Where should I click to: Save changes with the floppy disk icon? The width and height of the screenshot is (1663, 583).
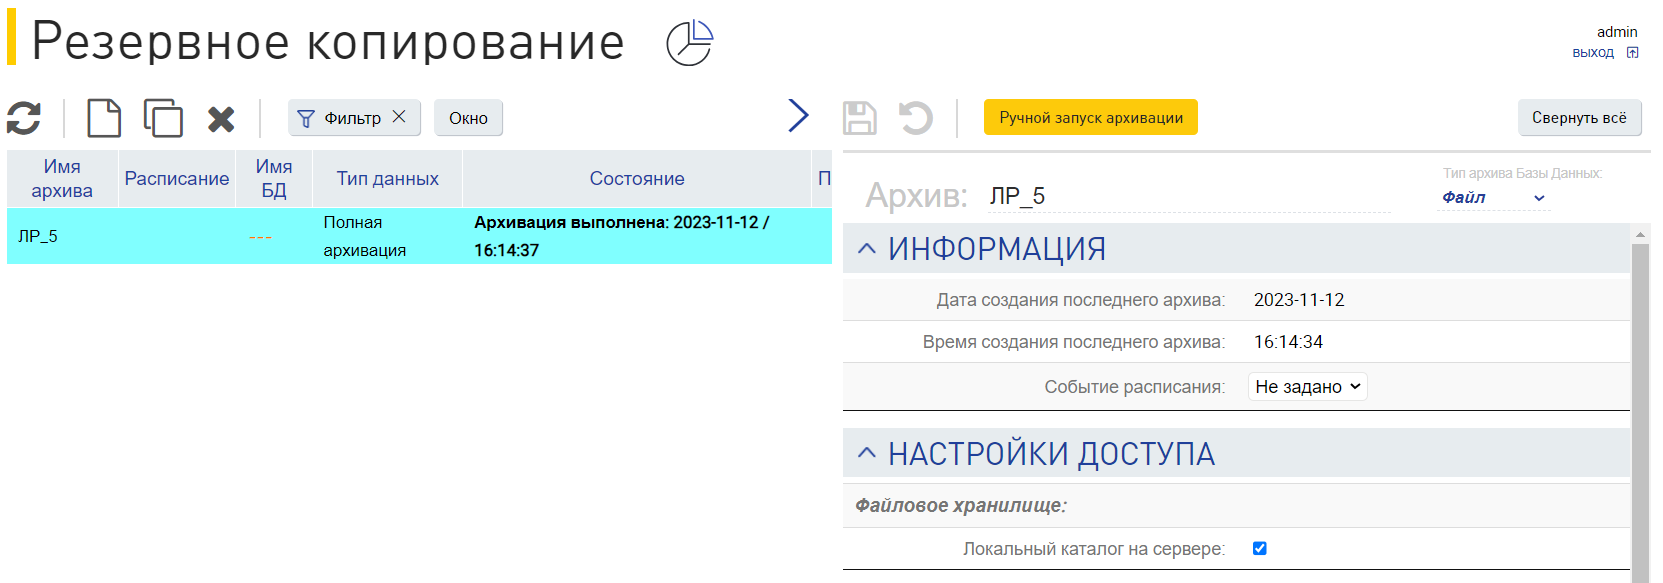tap(860, 118)
